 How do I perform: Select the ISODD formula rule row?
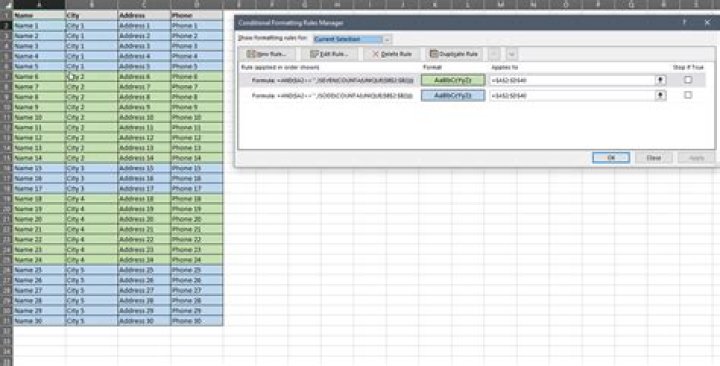(473, 96)
